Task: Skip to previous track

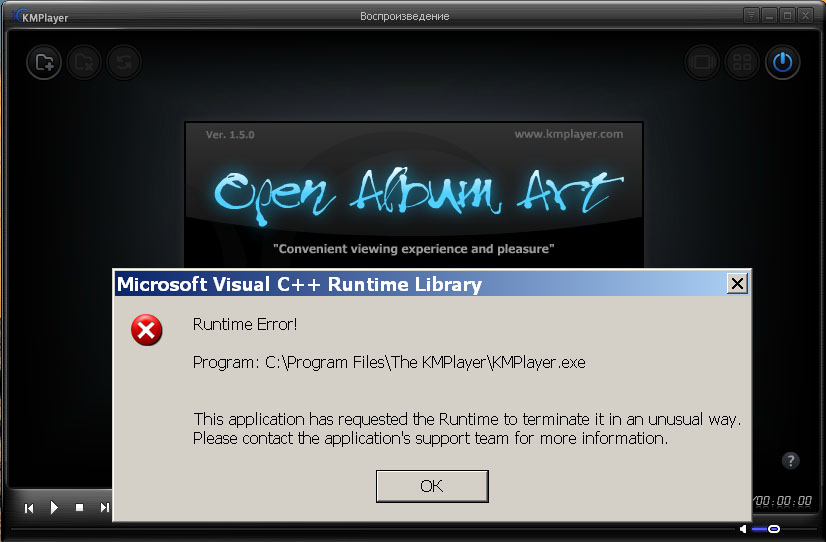Action: 29,508
